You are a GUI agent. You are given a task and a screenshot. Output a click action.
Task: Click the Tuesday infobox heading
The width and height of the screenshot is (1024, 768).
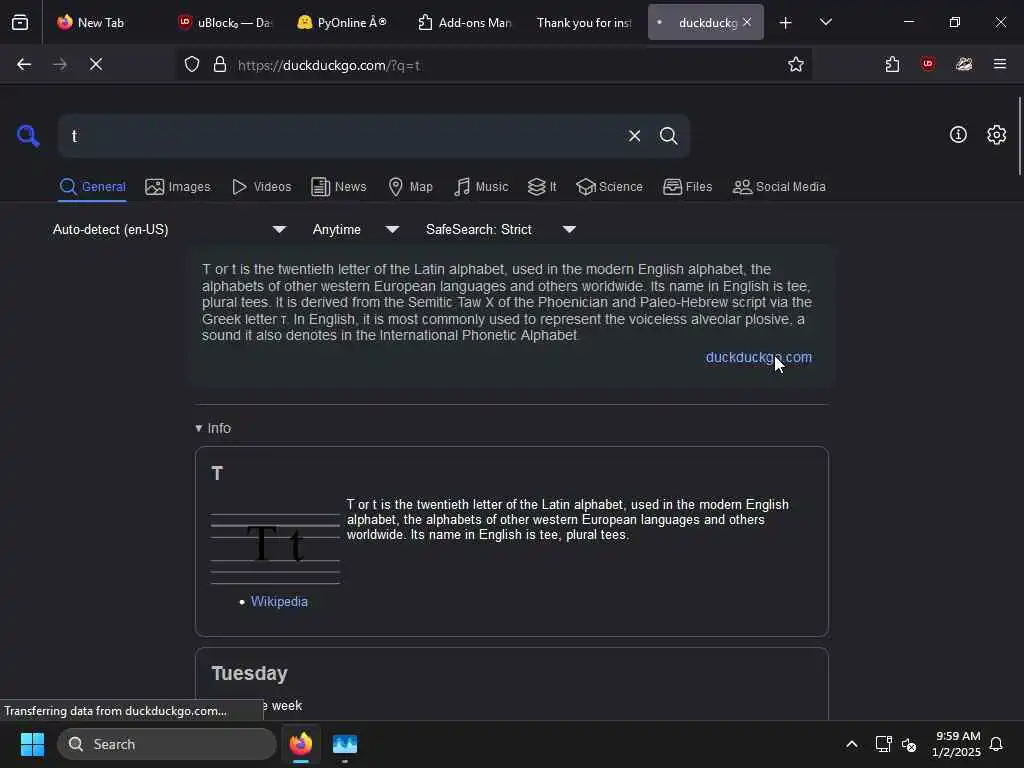(x=249, y=673)
